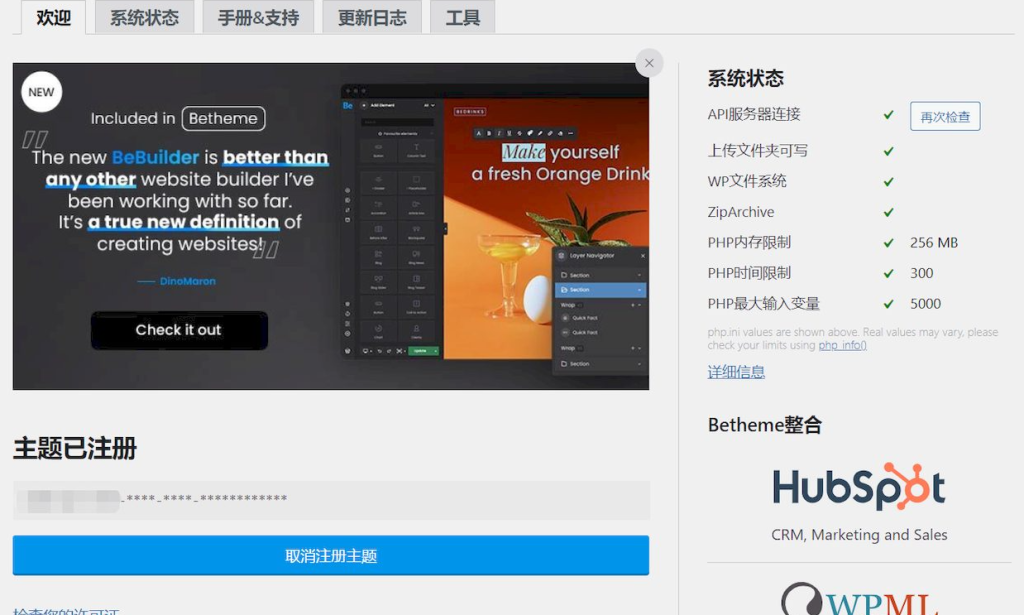Select the 工具 tab
The height and width of the screenshot is (615, 1024).
pyautogui.click(x=462, y=18)
